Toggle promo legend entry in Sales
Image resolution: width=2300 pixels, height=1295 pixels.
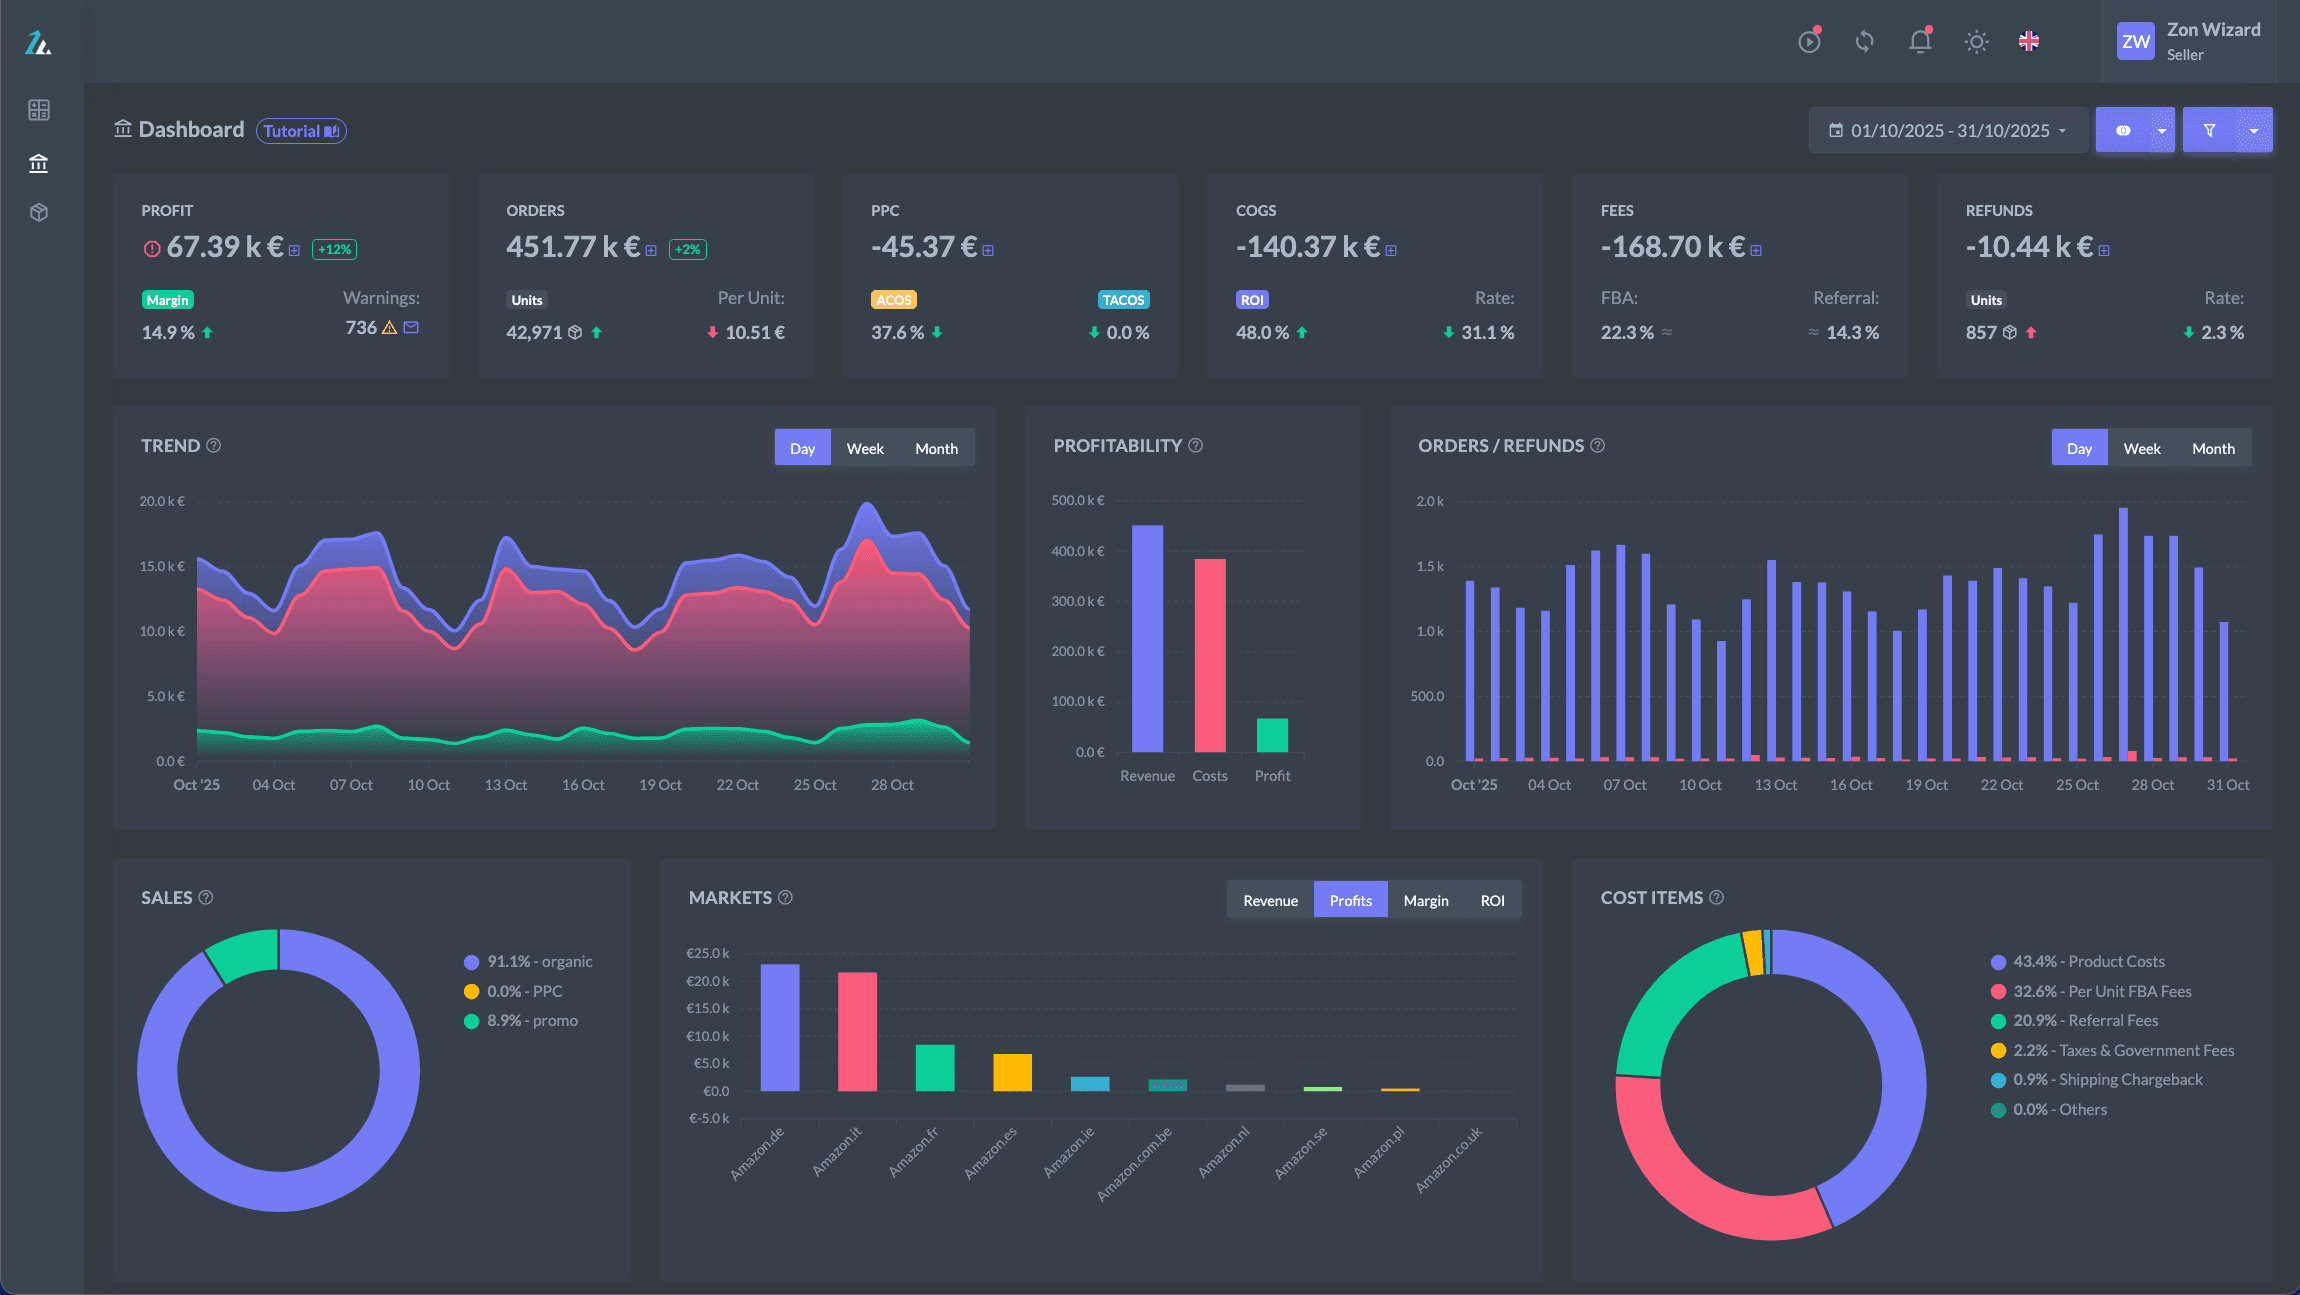(521, 1021)
